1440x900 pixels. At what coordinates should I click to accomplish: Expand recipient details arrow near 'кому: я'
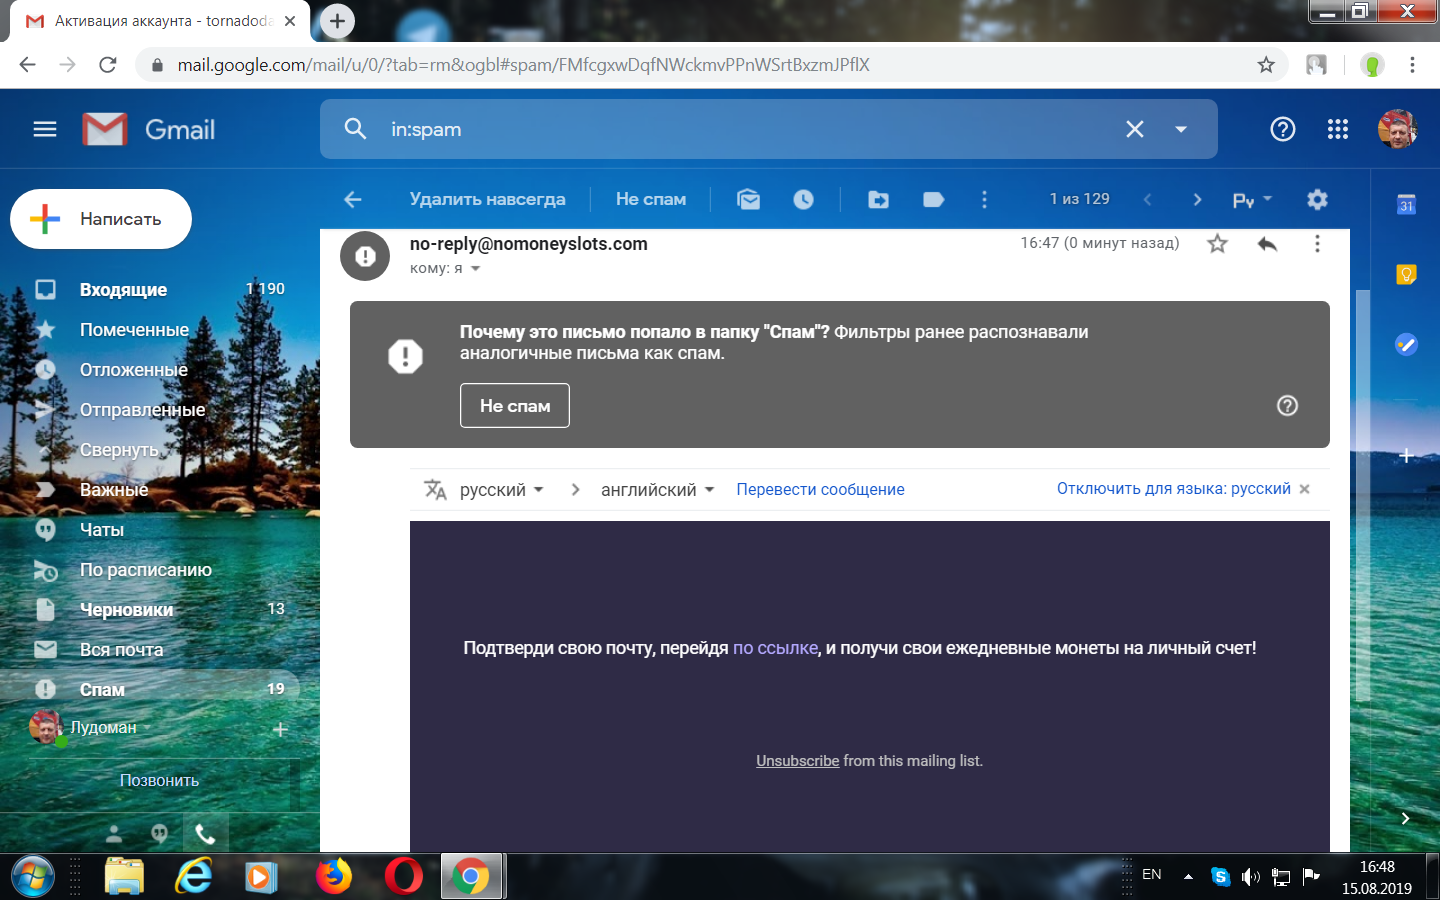tap(475, 268)
